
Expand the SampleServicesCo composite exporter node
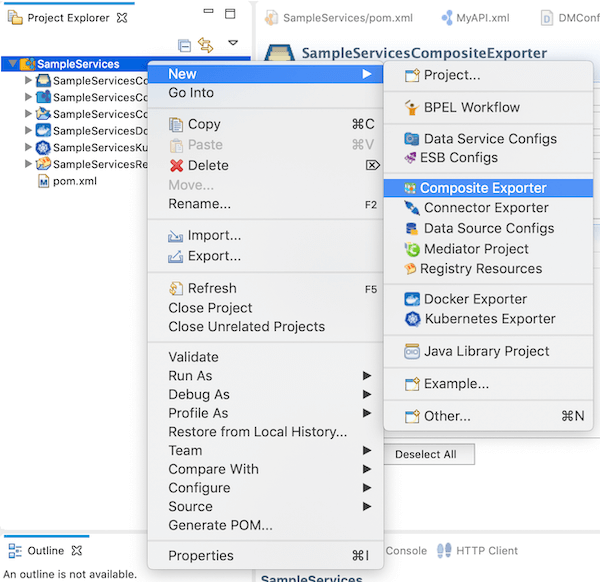tap(28, 80)
